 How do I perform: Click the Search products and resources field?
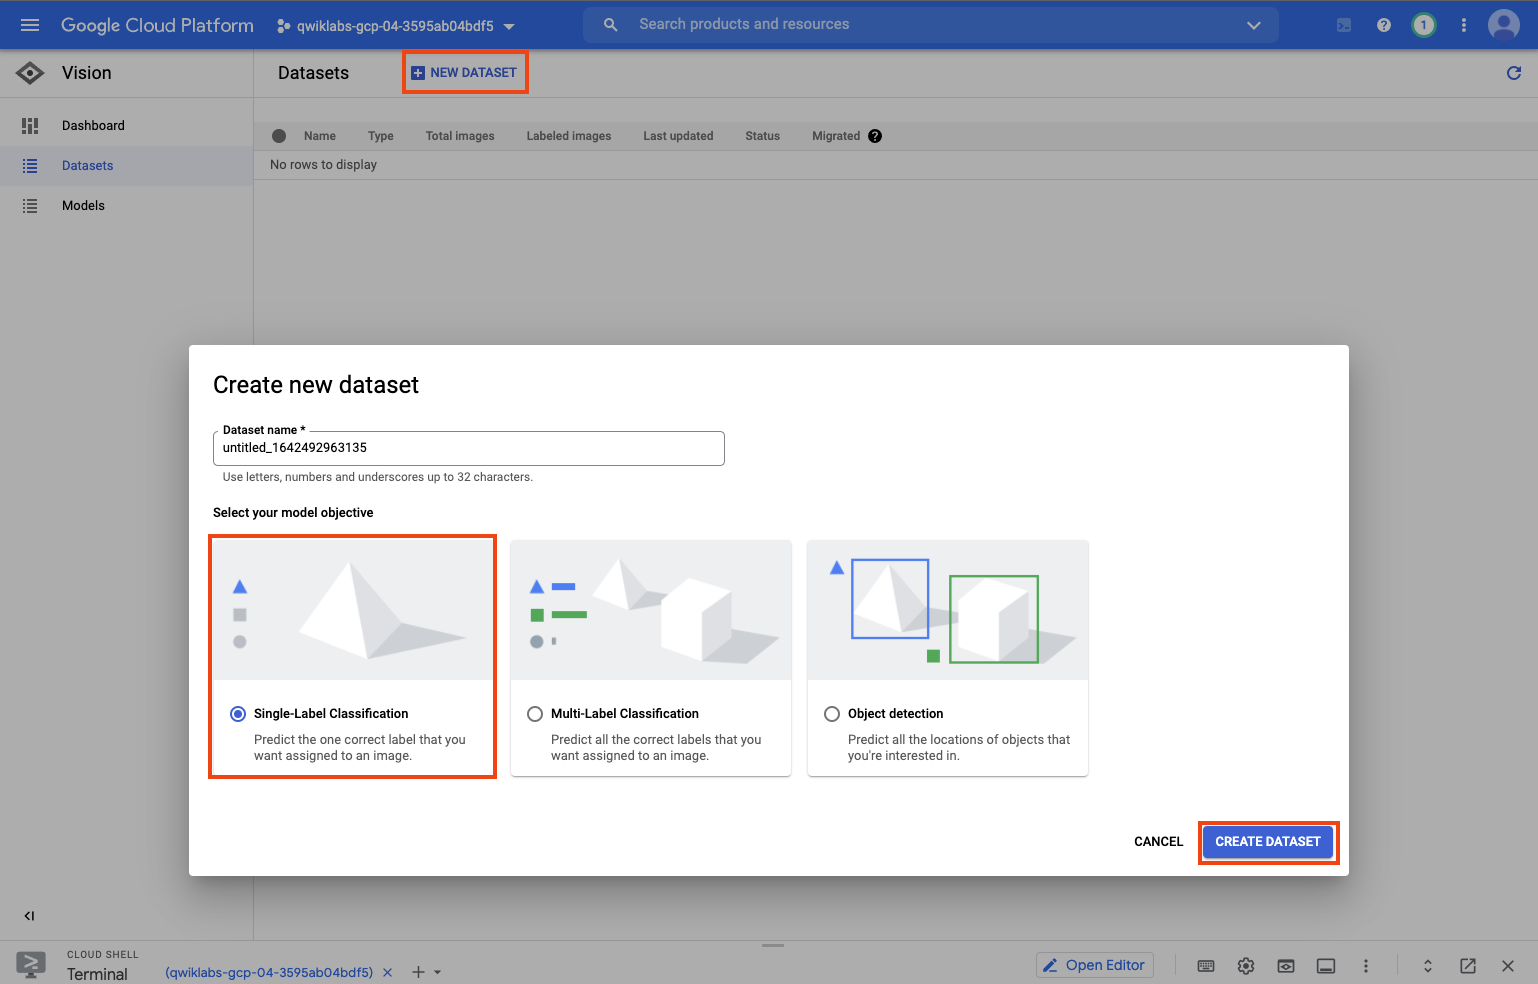click(x=930, y=25)
